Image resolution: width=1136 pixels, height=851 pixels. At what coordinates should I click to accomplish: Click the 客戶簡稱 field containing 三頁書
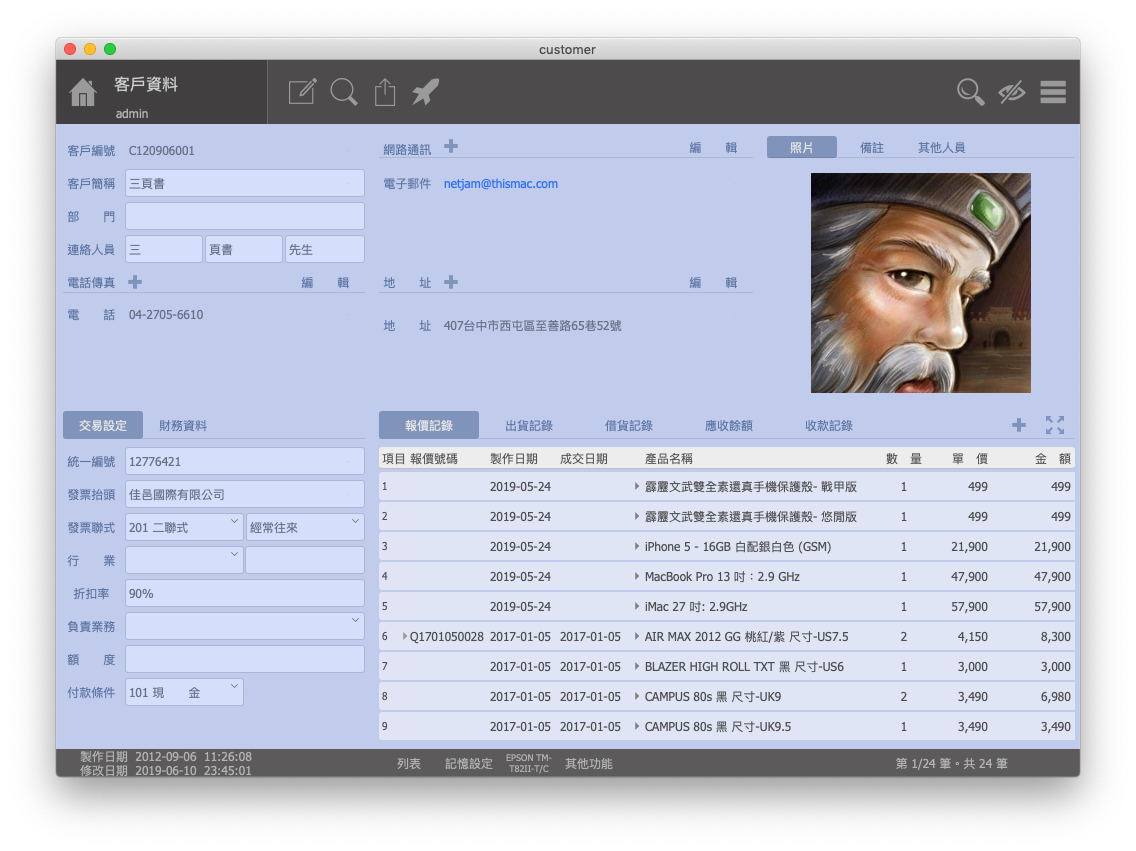(245, 183)
